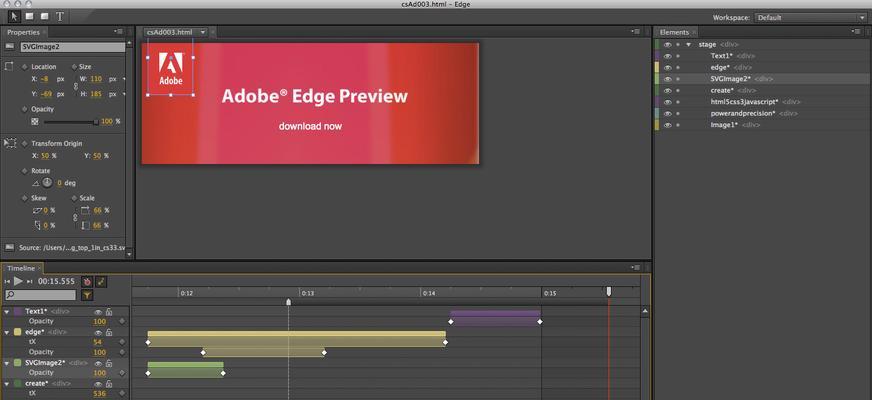Play the timeline animation
872x400 pixels.
[x=18, y=282]
